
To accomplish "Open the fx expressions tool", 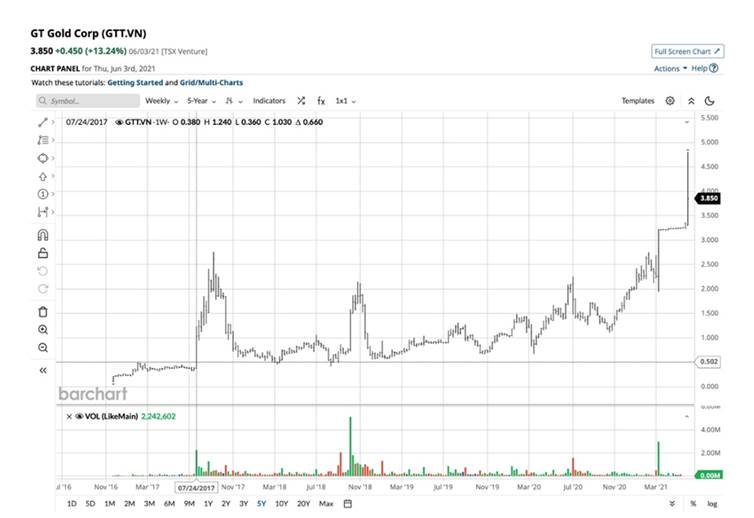I will [x=321, y=101].
